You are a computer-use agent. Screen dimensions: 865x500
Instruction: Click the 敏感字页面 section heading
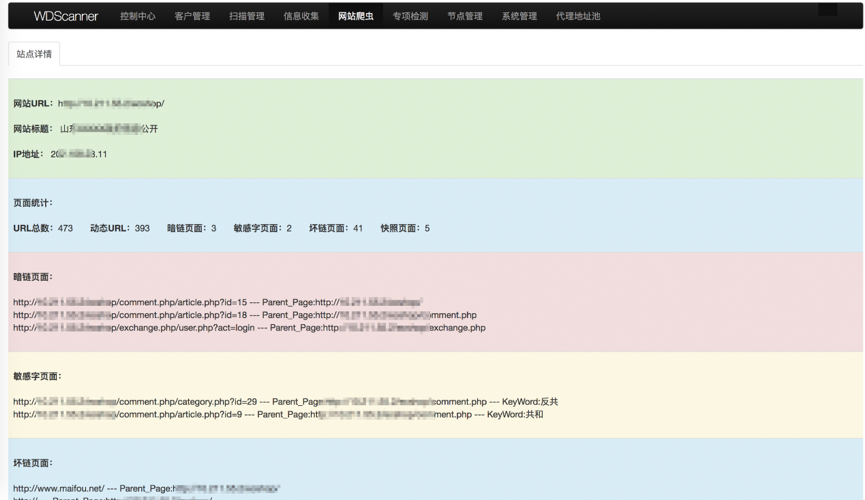(38, 376)
